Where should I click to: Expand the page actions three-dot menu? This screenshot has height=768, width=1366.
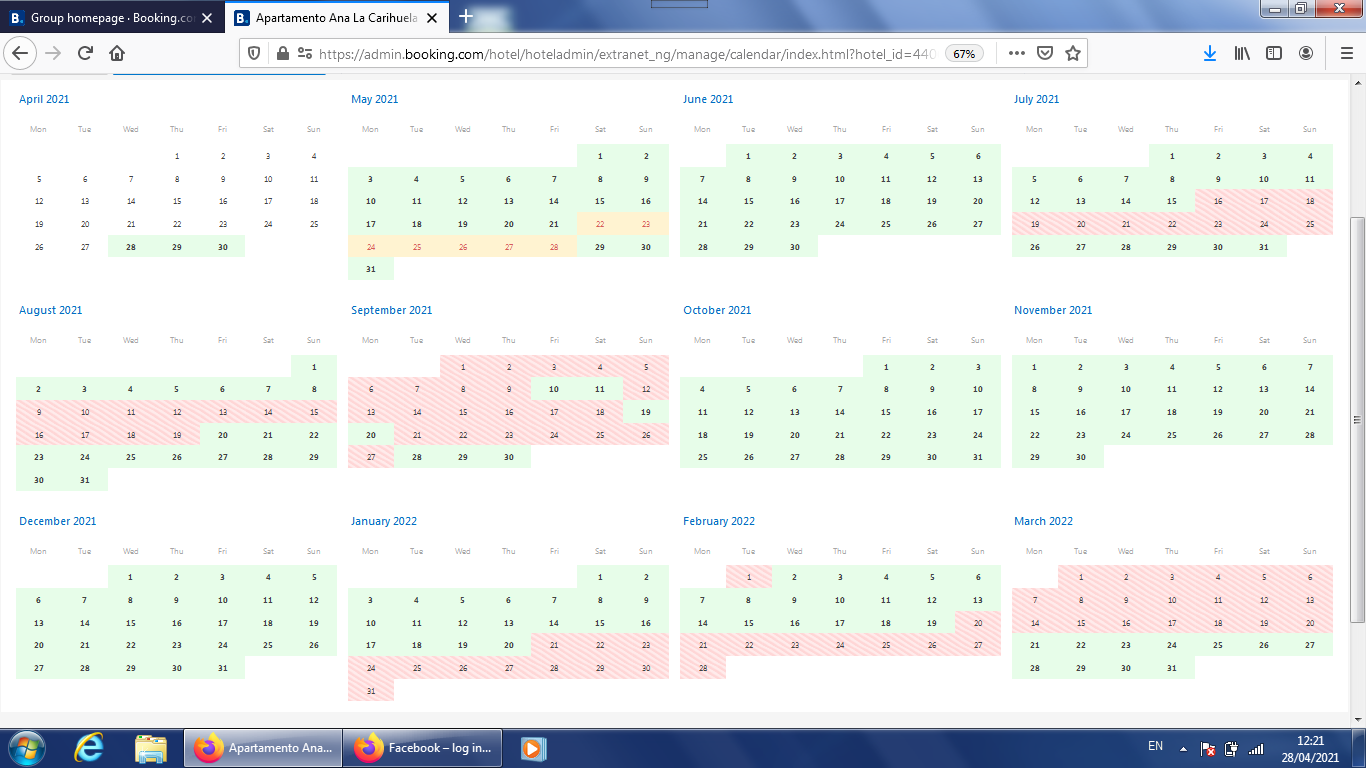pyautogui.click(x=1016, y=54)
